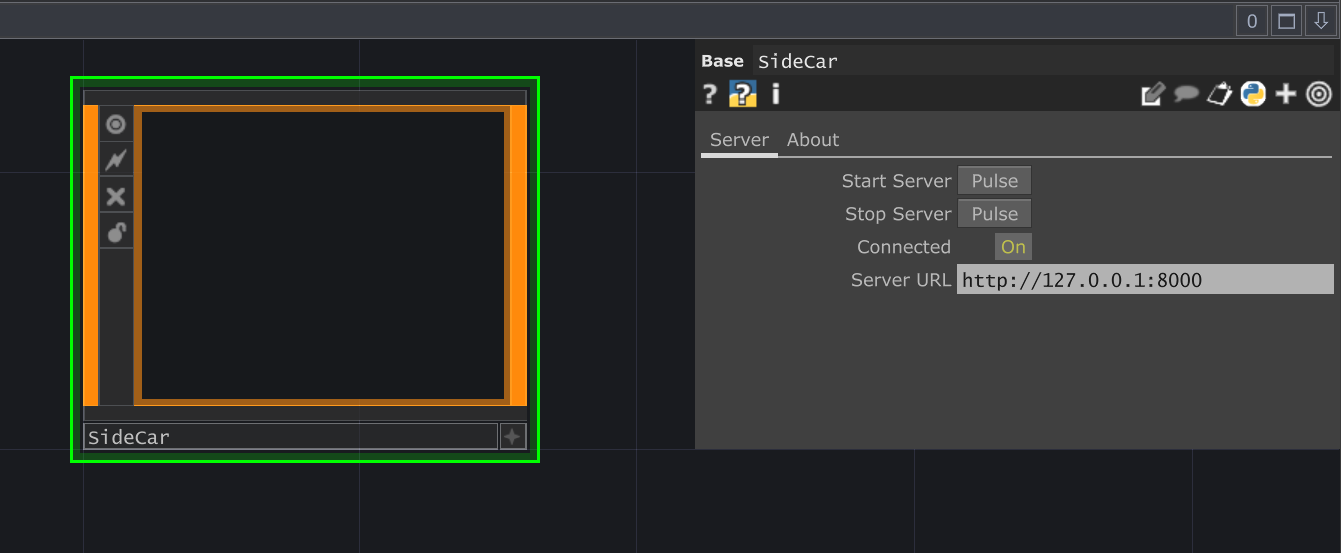Click the pencil comment icon in parameter panel
The height and width of the screenshot is (553, 1341).
pyautogui.click(x=1153, y=94)
